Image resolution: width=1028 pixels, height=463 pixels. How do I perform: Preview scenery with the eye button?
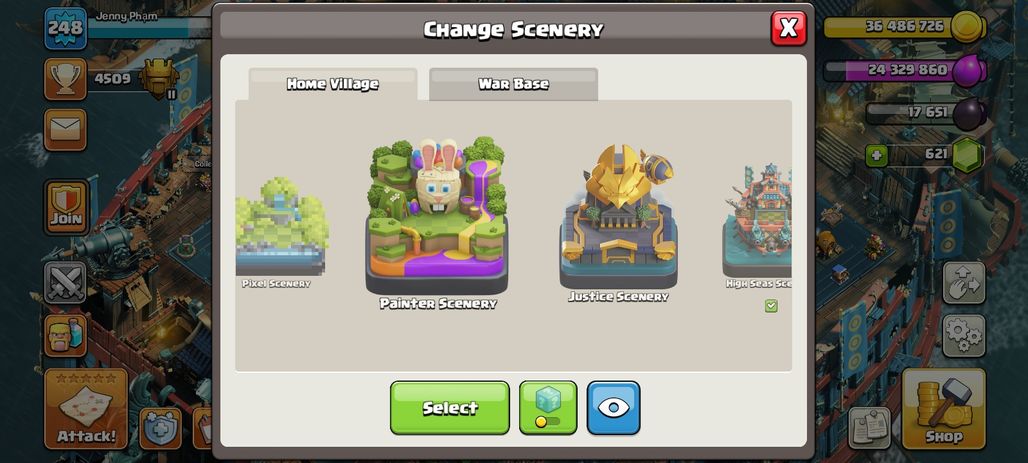pyautogui.click(x=614, y=407)
